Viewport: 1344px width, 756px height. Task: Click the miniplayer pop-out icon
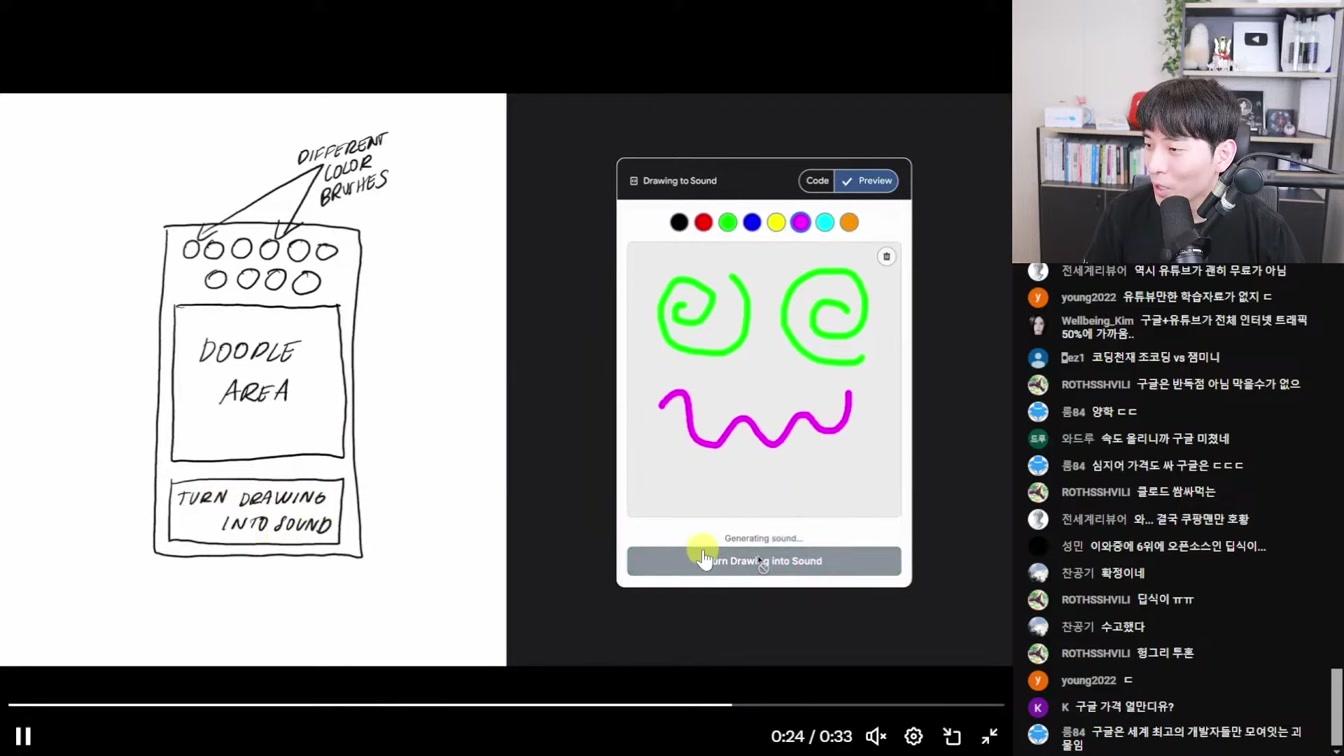pos(952,737)
